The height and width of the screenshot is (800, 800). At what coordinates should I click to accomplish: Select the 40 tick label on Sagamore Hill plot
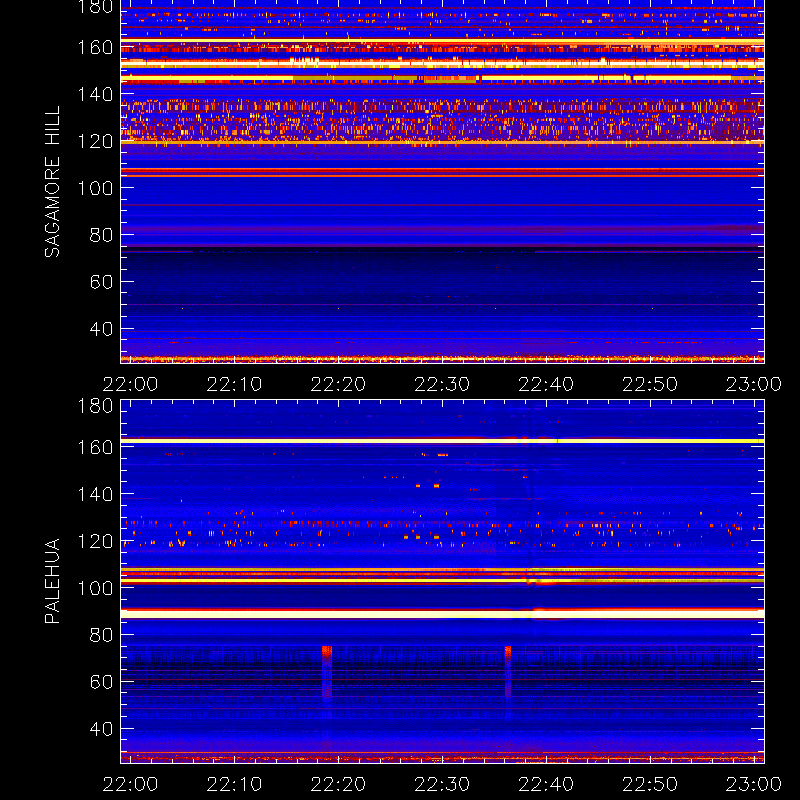[101, 329]
